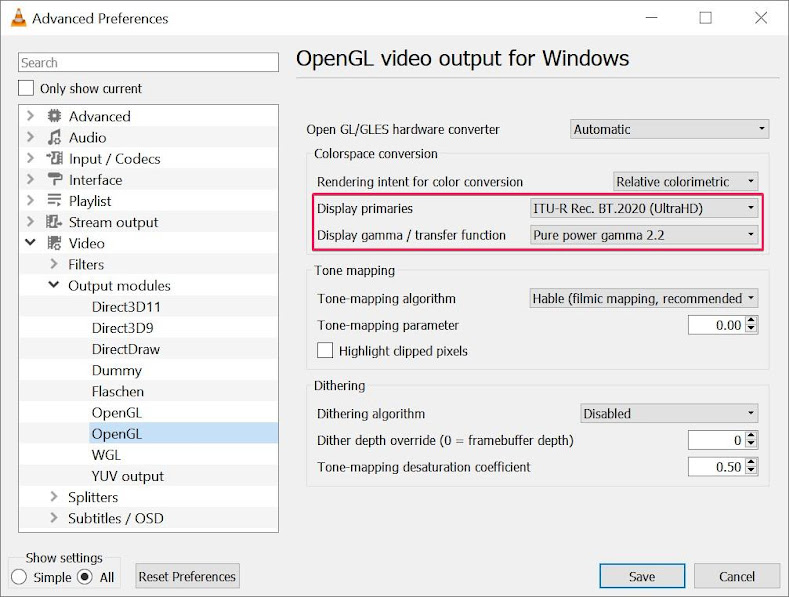Increase desaturation coefficient with up arrow
The height and width of the screenshot is (597, 789).
[751, 462]
